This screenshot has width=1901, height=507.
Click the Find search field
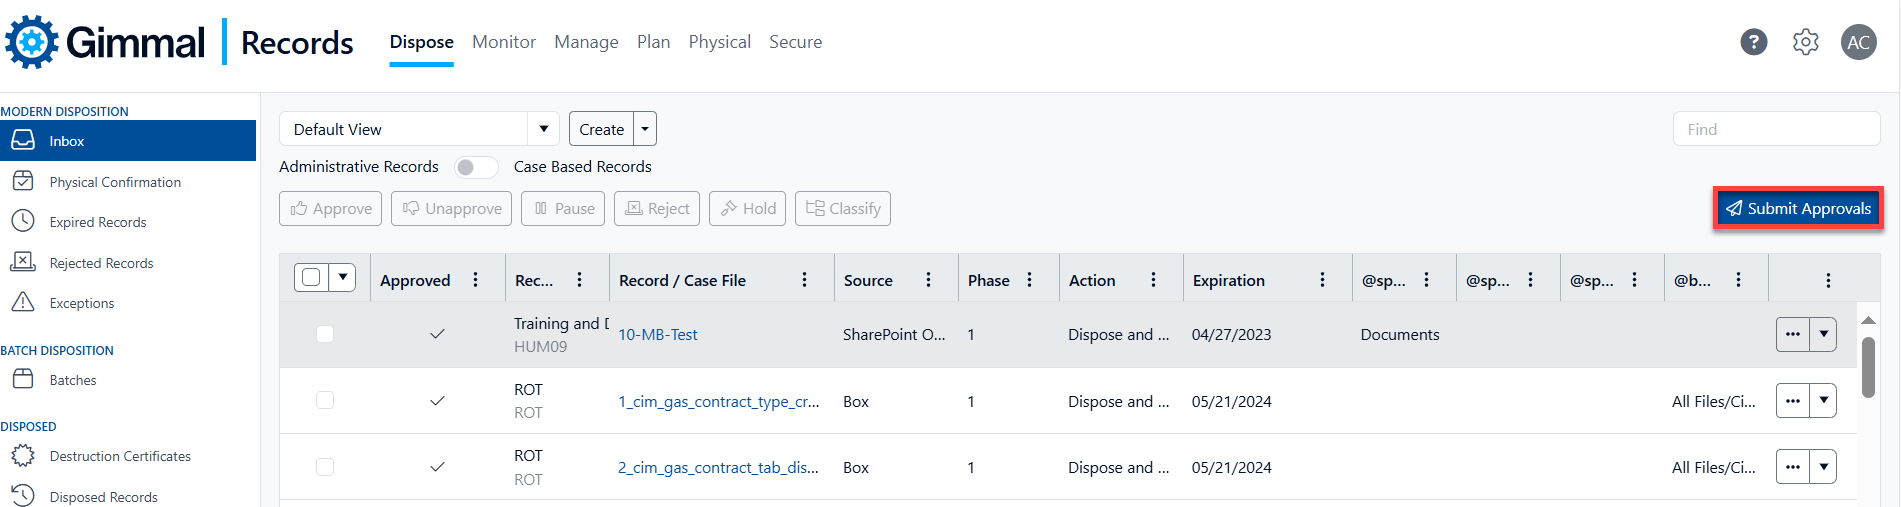tap(1775, 129)
